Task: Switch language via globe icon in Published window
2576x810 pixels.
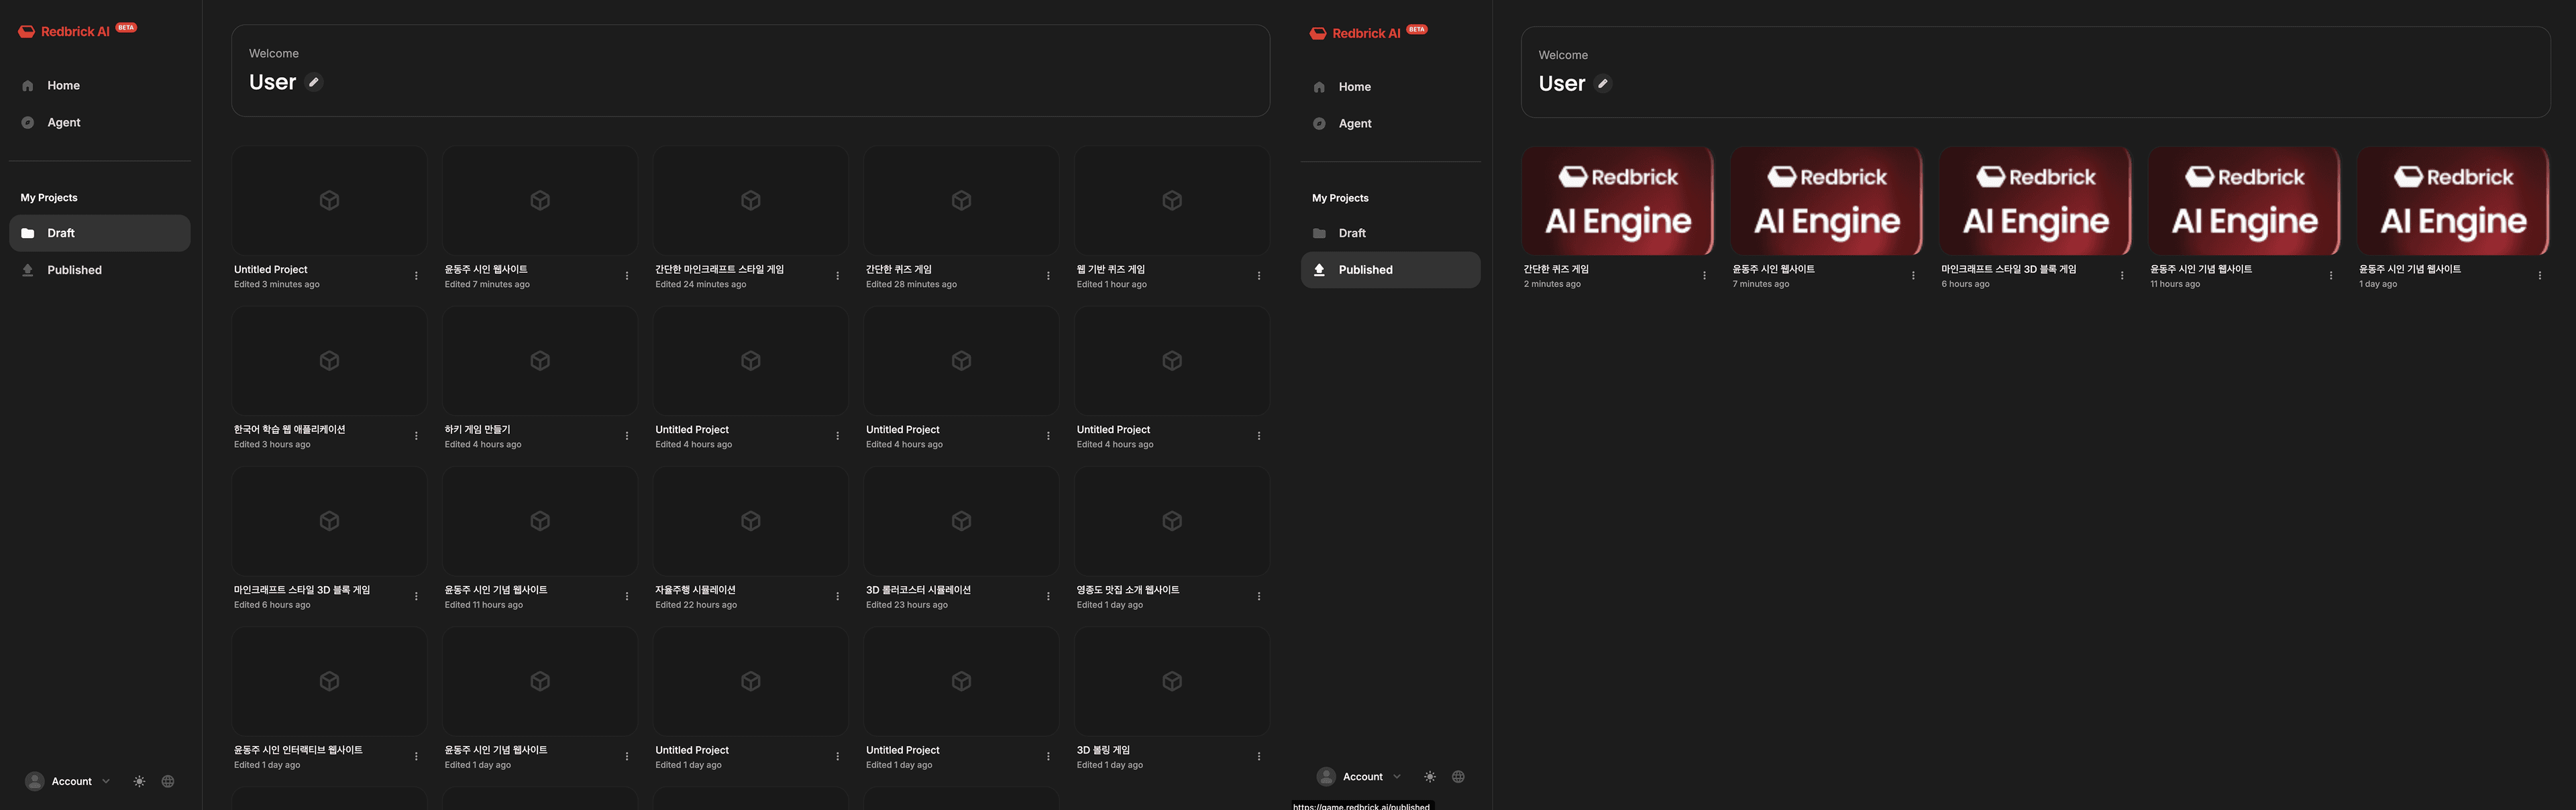Action: [1458, 777]
